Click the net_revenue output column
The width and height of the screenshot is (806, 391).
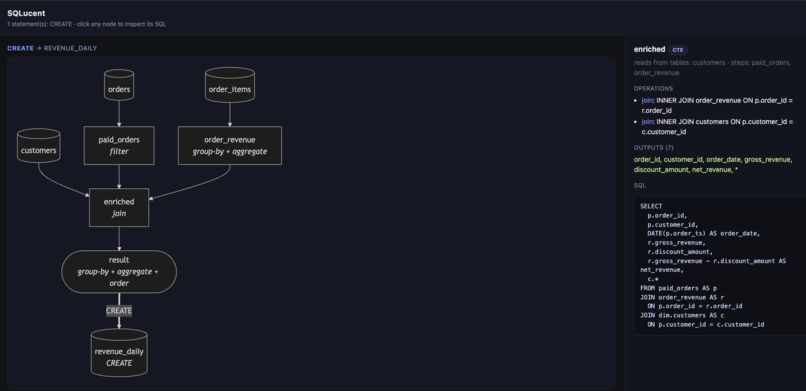click(x=713, y=170)
